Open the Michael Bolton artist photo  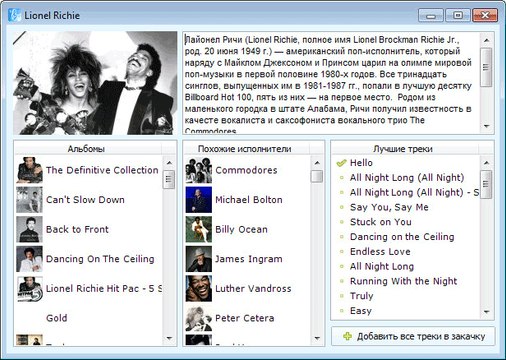[x=199, y=200]
